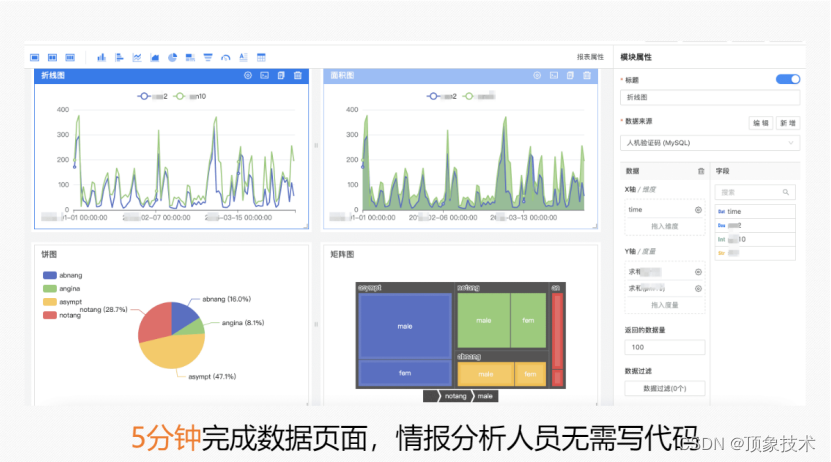Viewport: 831px width, 462px height.
Task: Click asympt yellow slice of pie chart
Action: (171, 352)
